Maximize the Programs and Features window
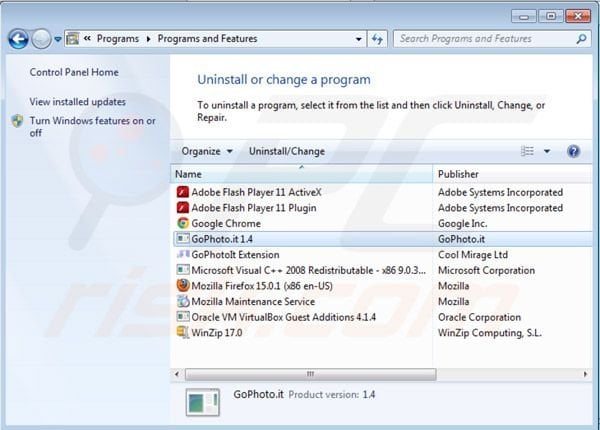This screenshot has height=430, width=600. [x=551, y=16]
